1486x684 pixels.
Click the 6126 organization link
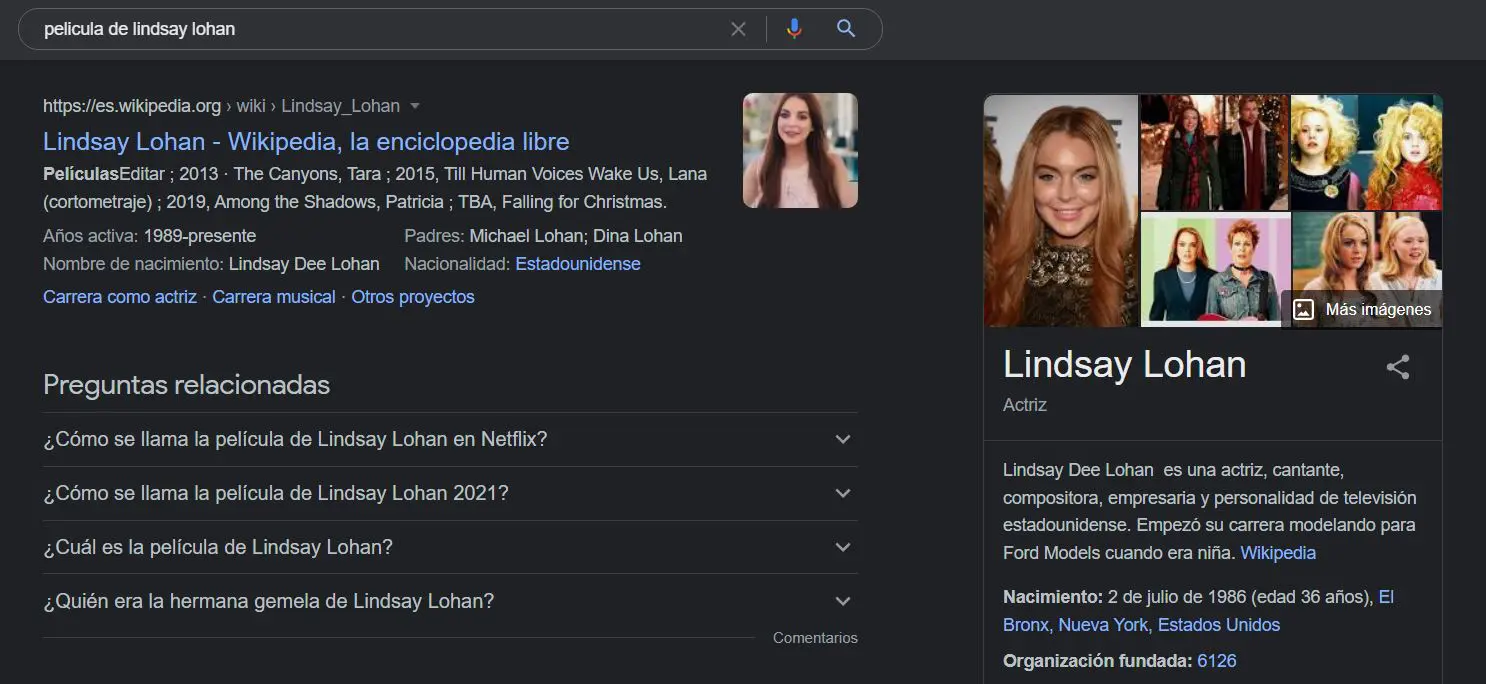[x=1216, y=661]
